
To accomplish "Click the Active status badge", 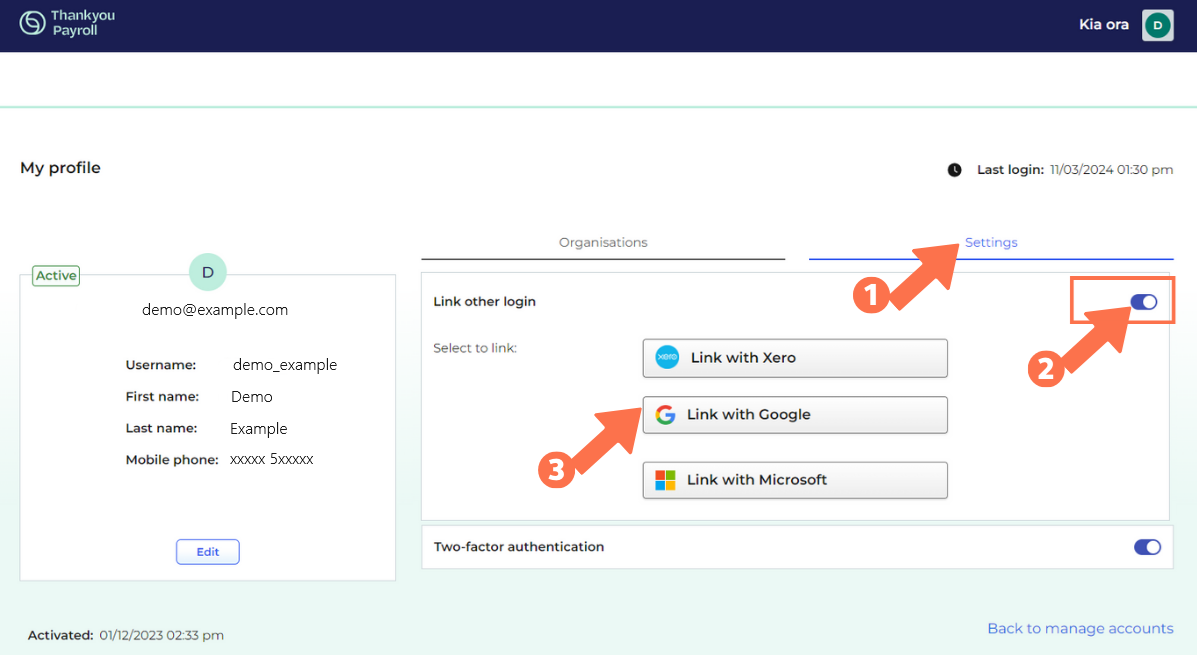I will click(55, 275).
